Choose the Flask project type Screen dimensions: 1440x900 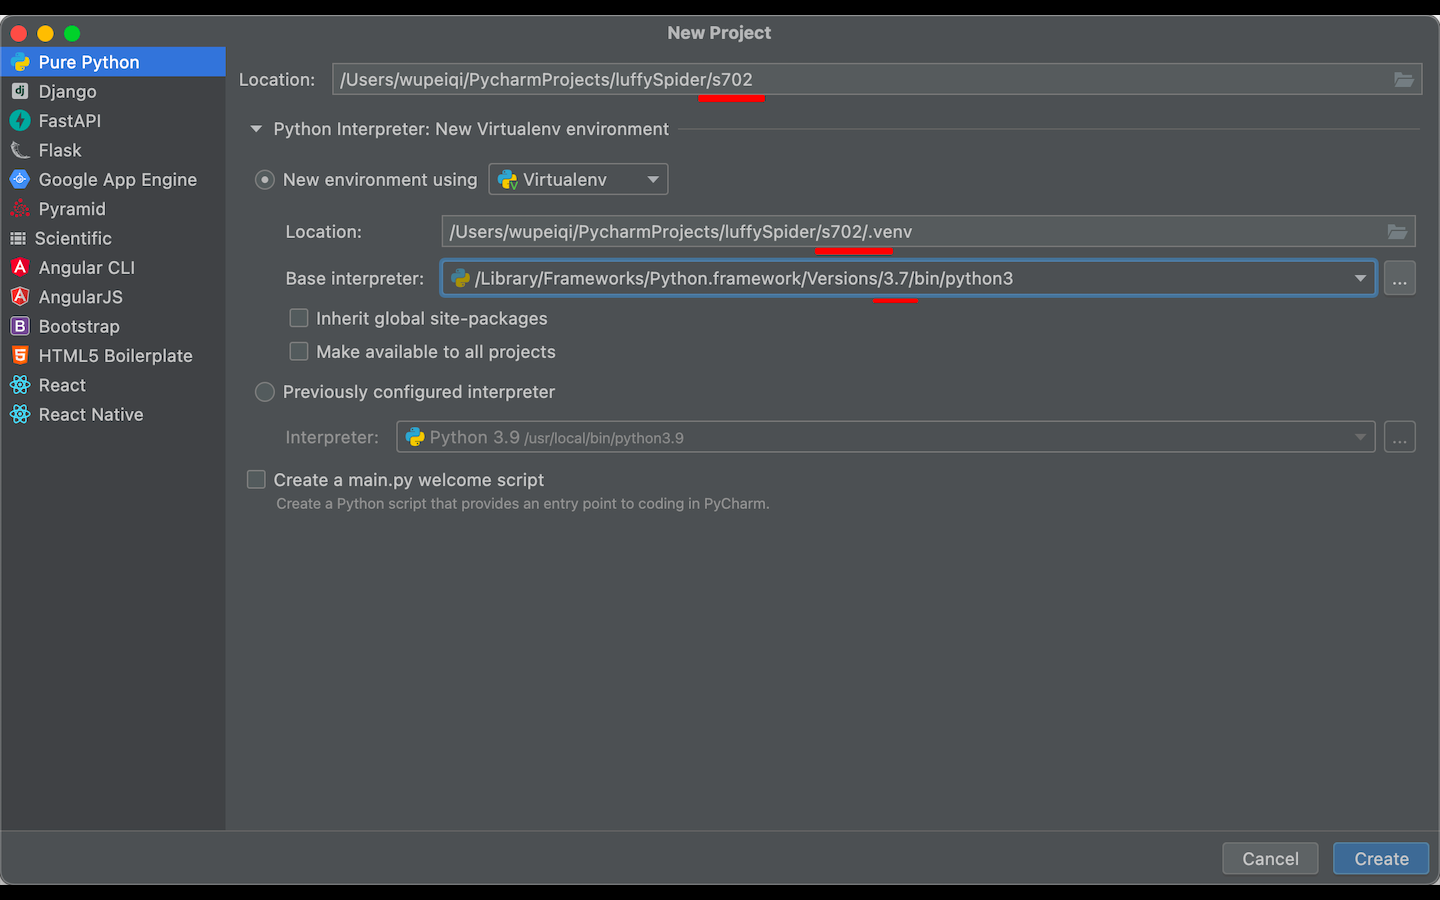point(113,150)
